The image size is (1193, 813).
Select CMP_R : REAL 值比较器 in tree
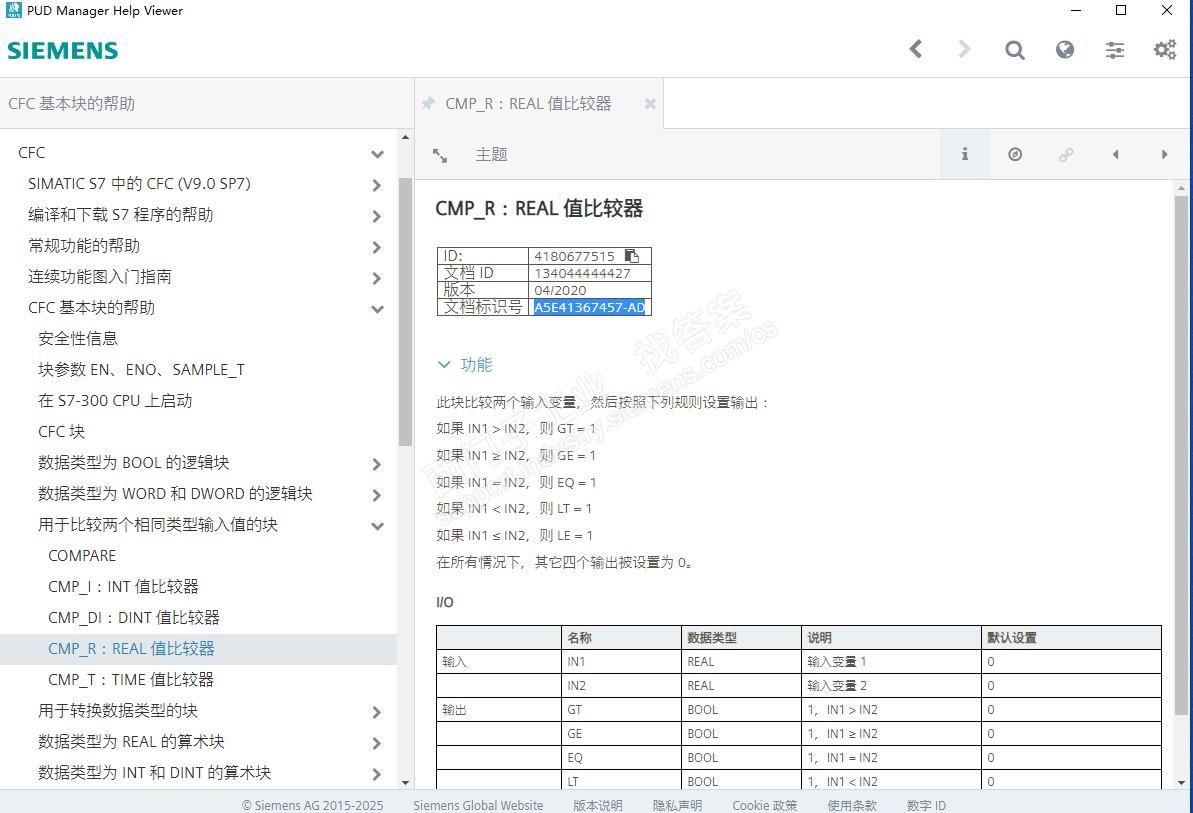[132, 649]
